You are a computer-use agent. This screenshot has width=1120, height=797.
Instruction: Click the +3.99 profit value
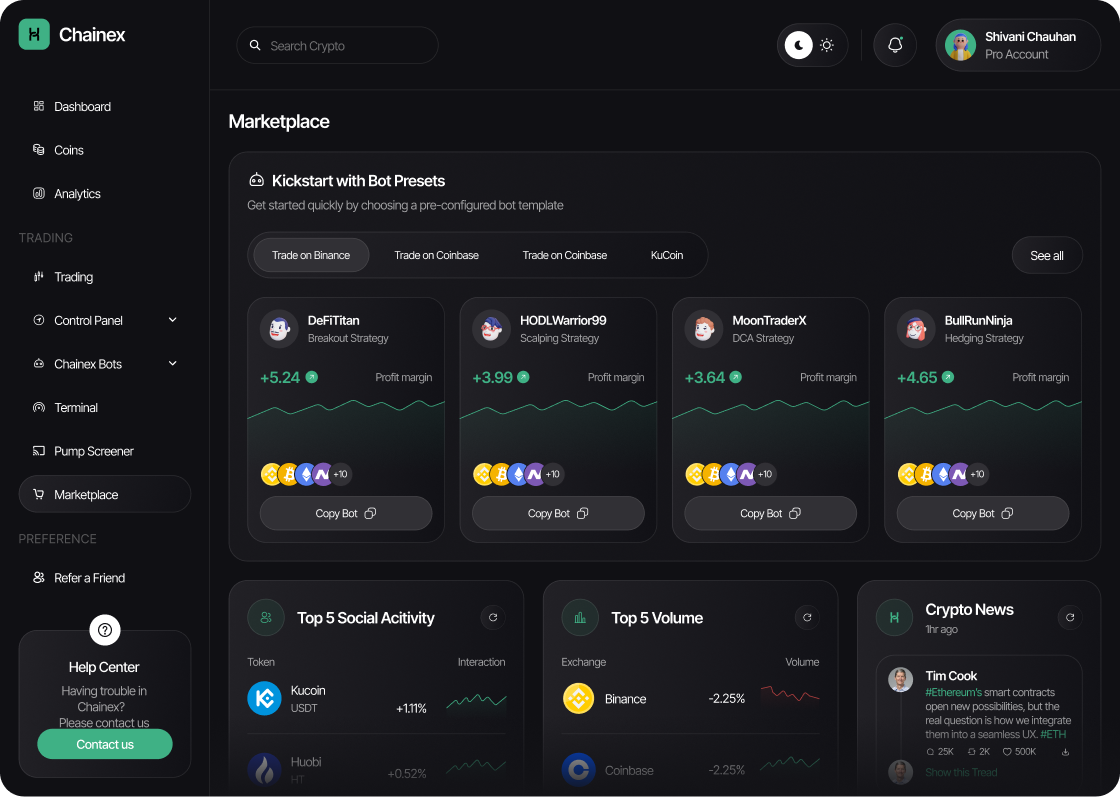click(x=493, y=377)
